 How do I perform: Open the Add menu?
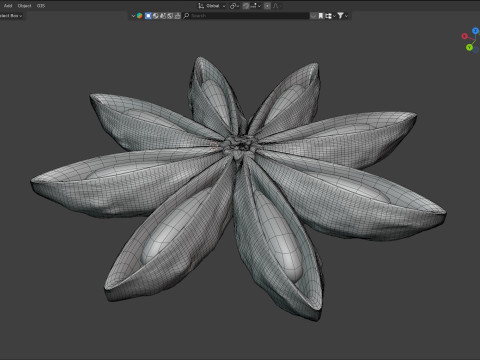click(x=8, y=6)
